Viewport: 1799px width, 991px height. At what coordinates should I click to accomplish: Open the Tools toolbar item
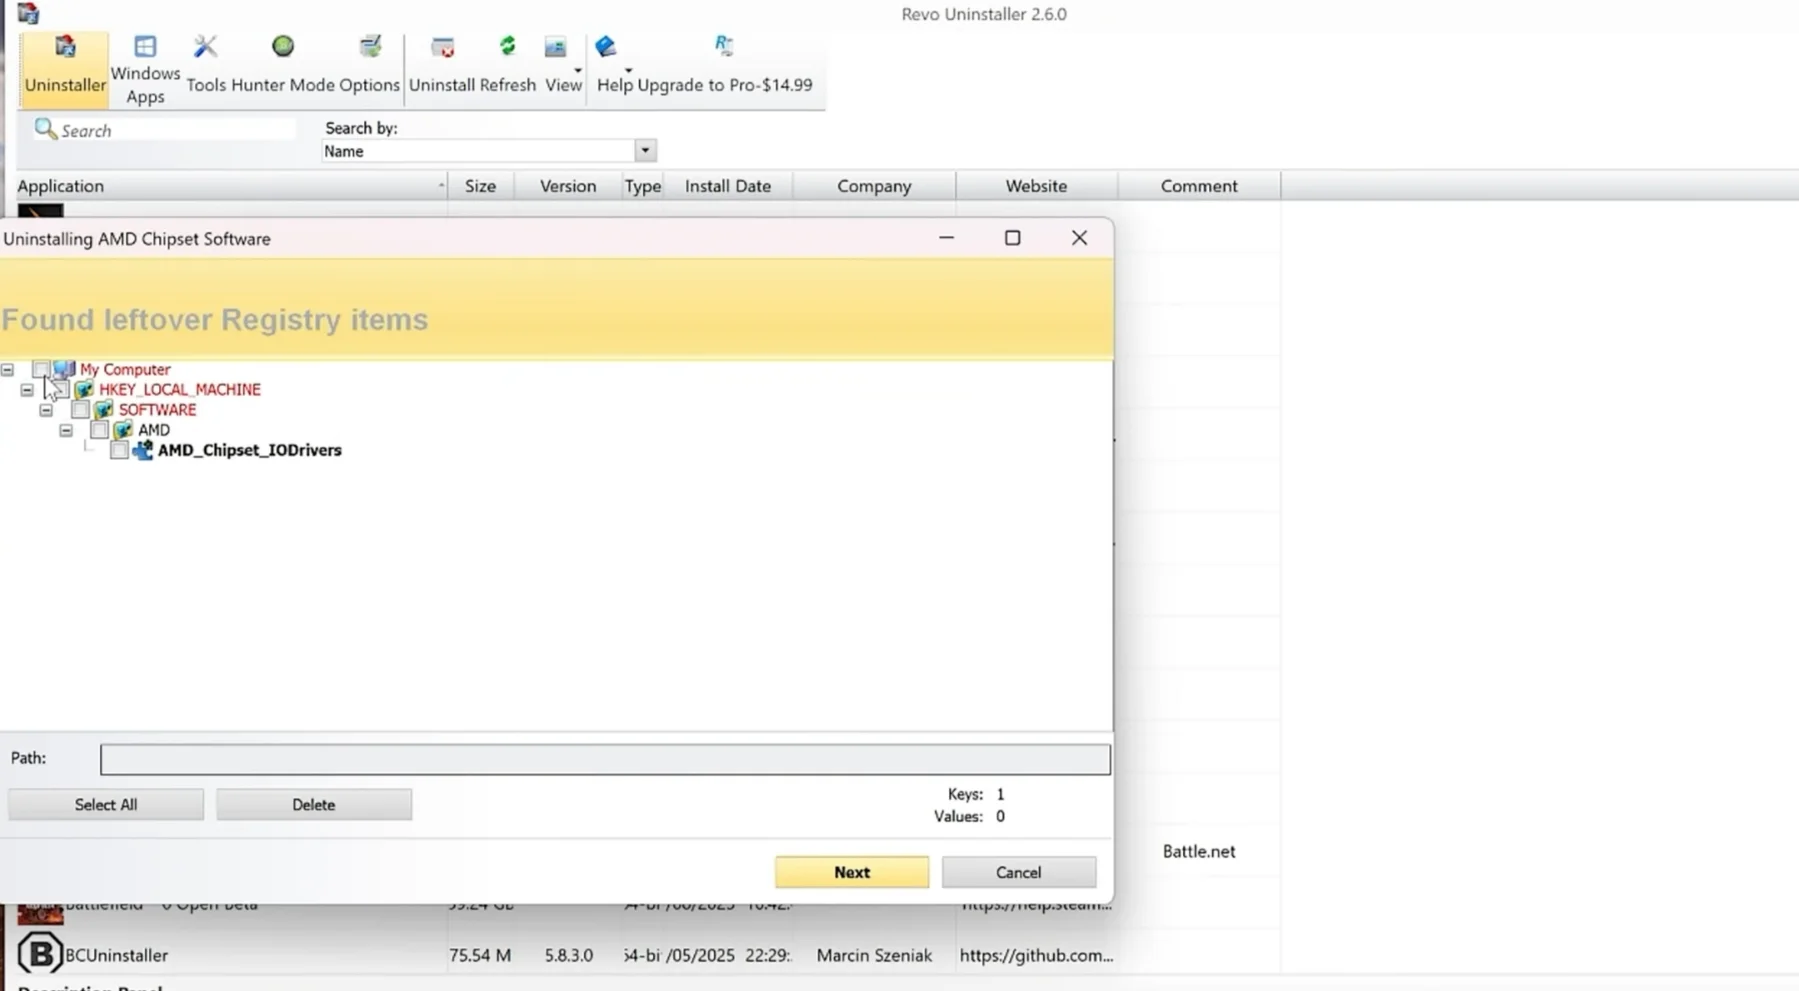206,66
